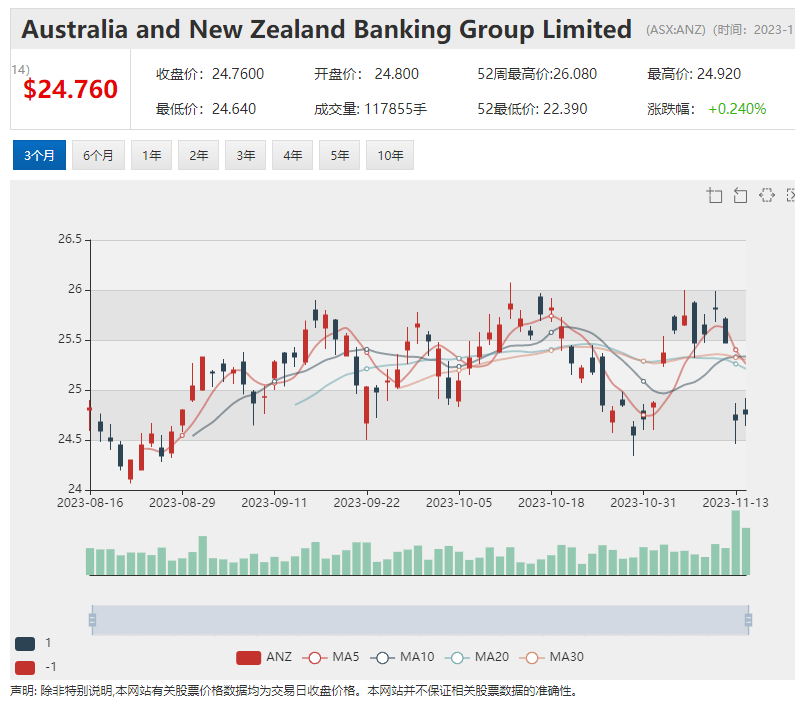Choose the 5年 period button
This screenshot has width=802, height=711.
(x=340, y=155)
